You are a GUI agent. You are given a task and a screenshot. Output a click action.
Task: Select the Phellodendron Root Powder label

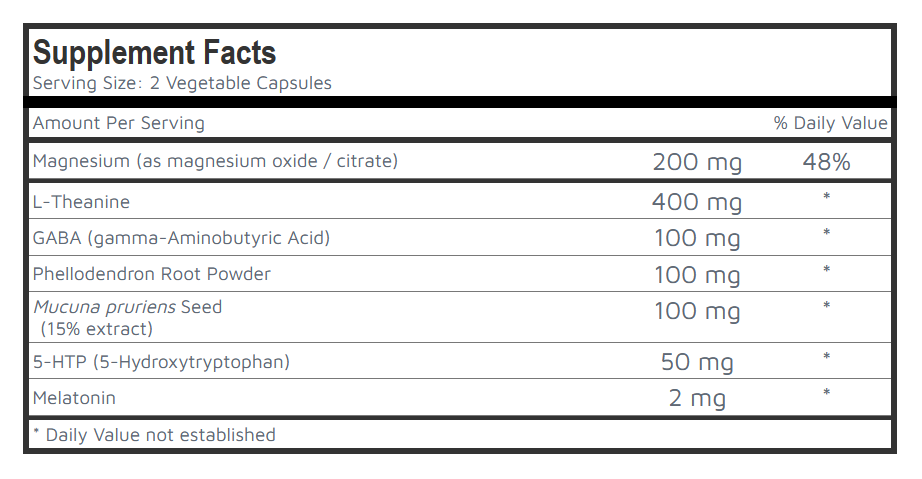coord(152,274)
